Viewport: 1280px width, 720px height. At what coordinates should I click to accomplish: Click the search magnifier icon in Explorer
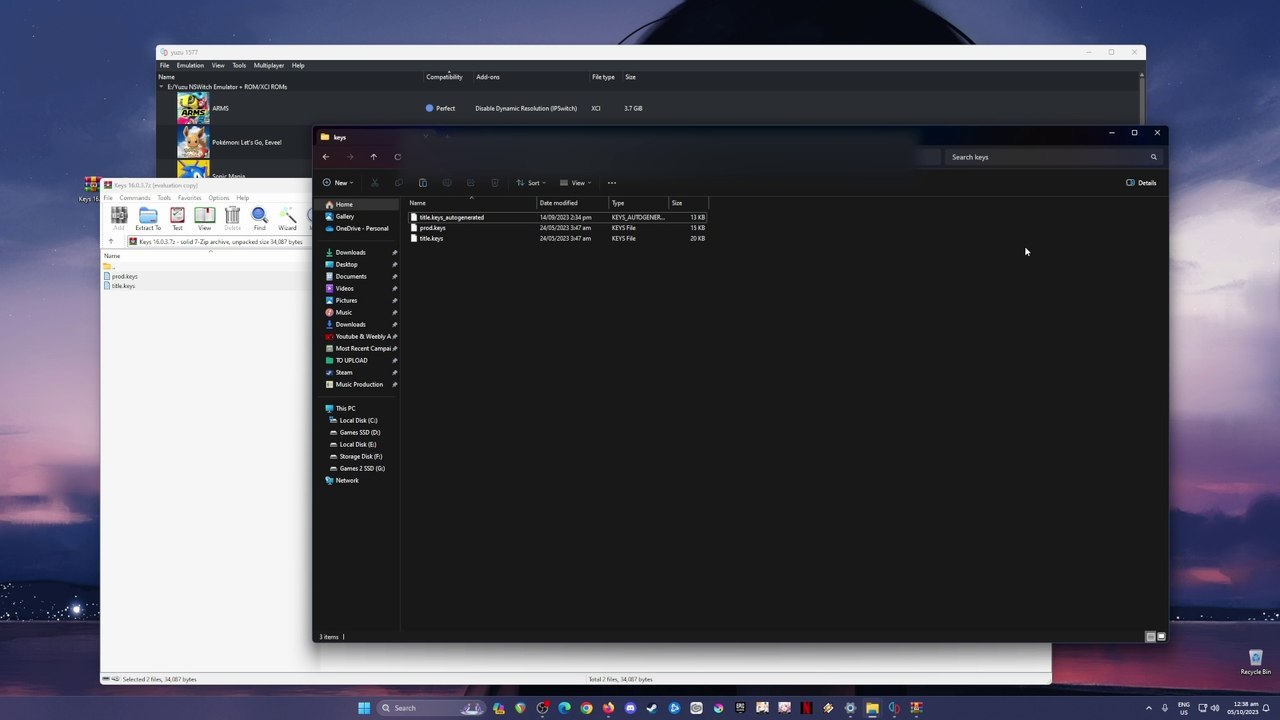[1153, 157]
